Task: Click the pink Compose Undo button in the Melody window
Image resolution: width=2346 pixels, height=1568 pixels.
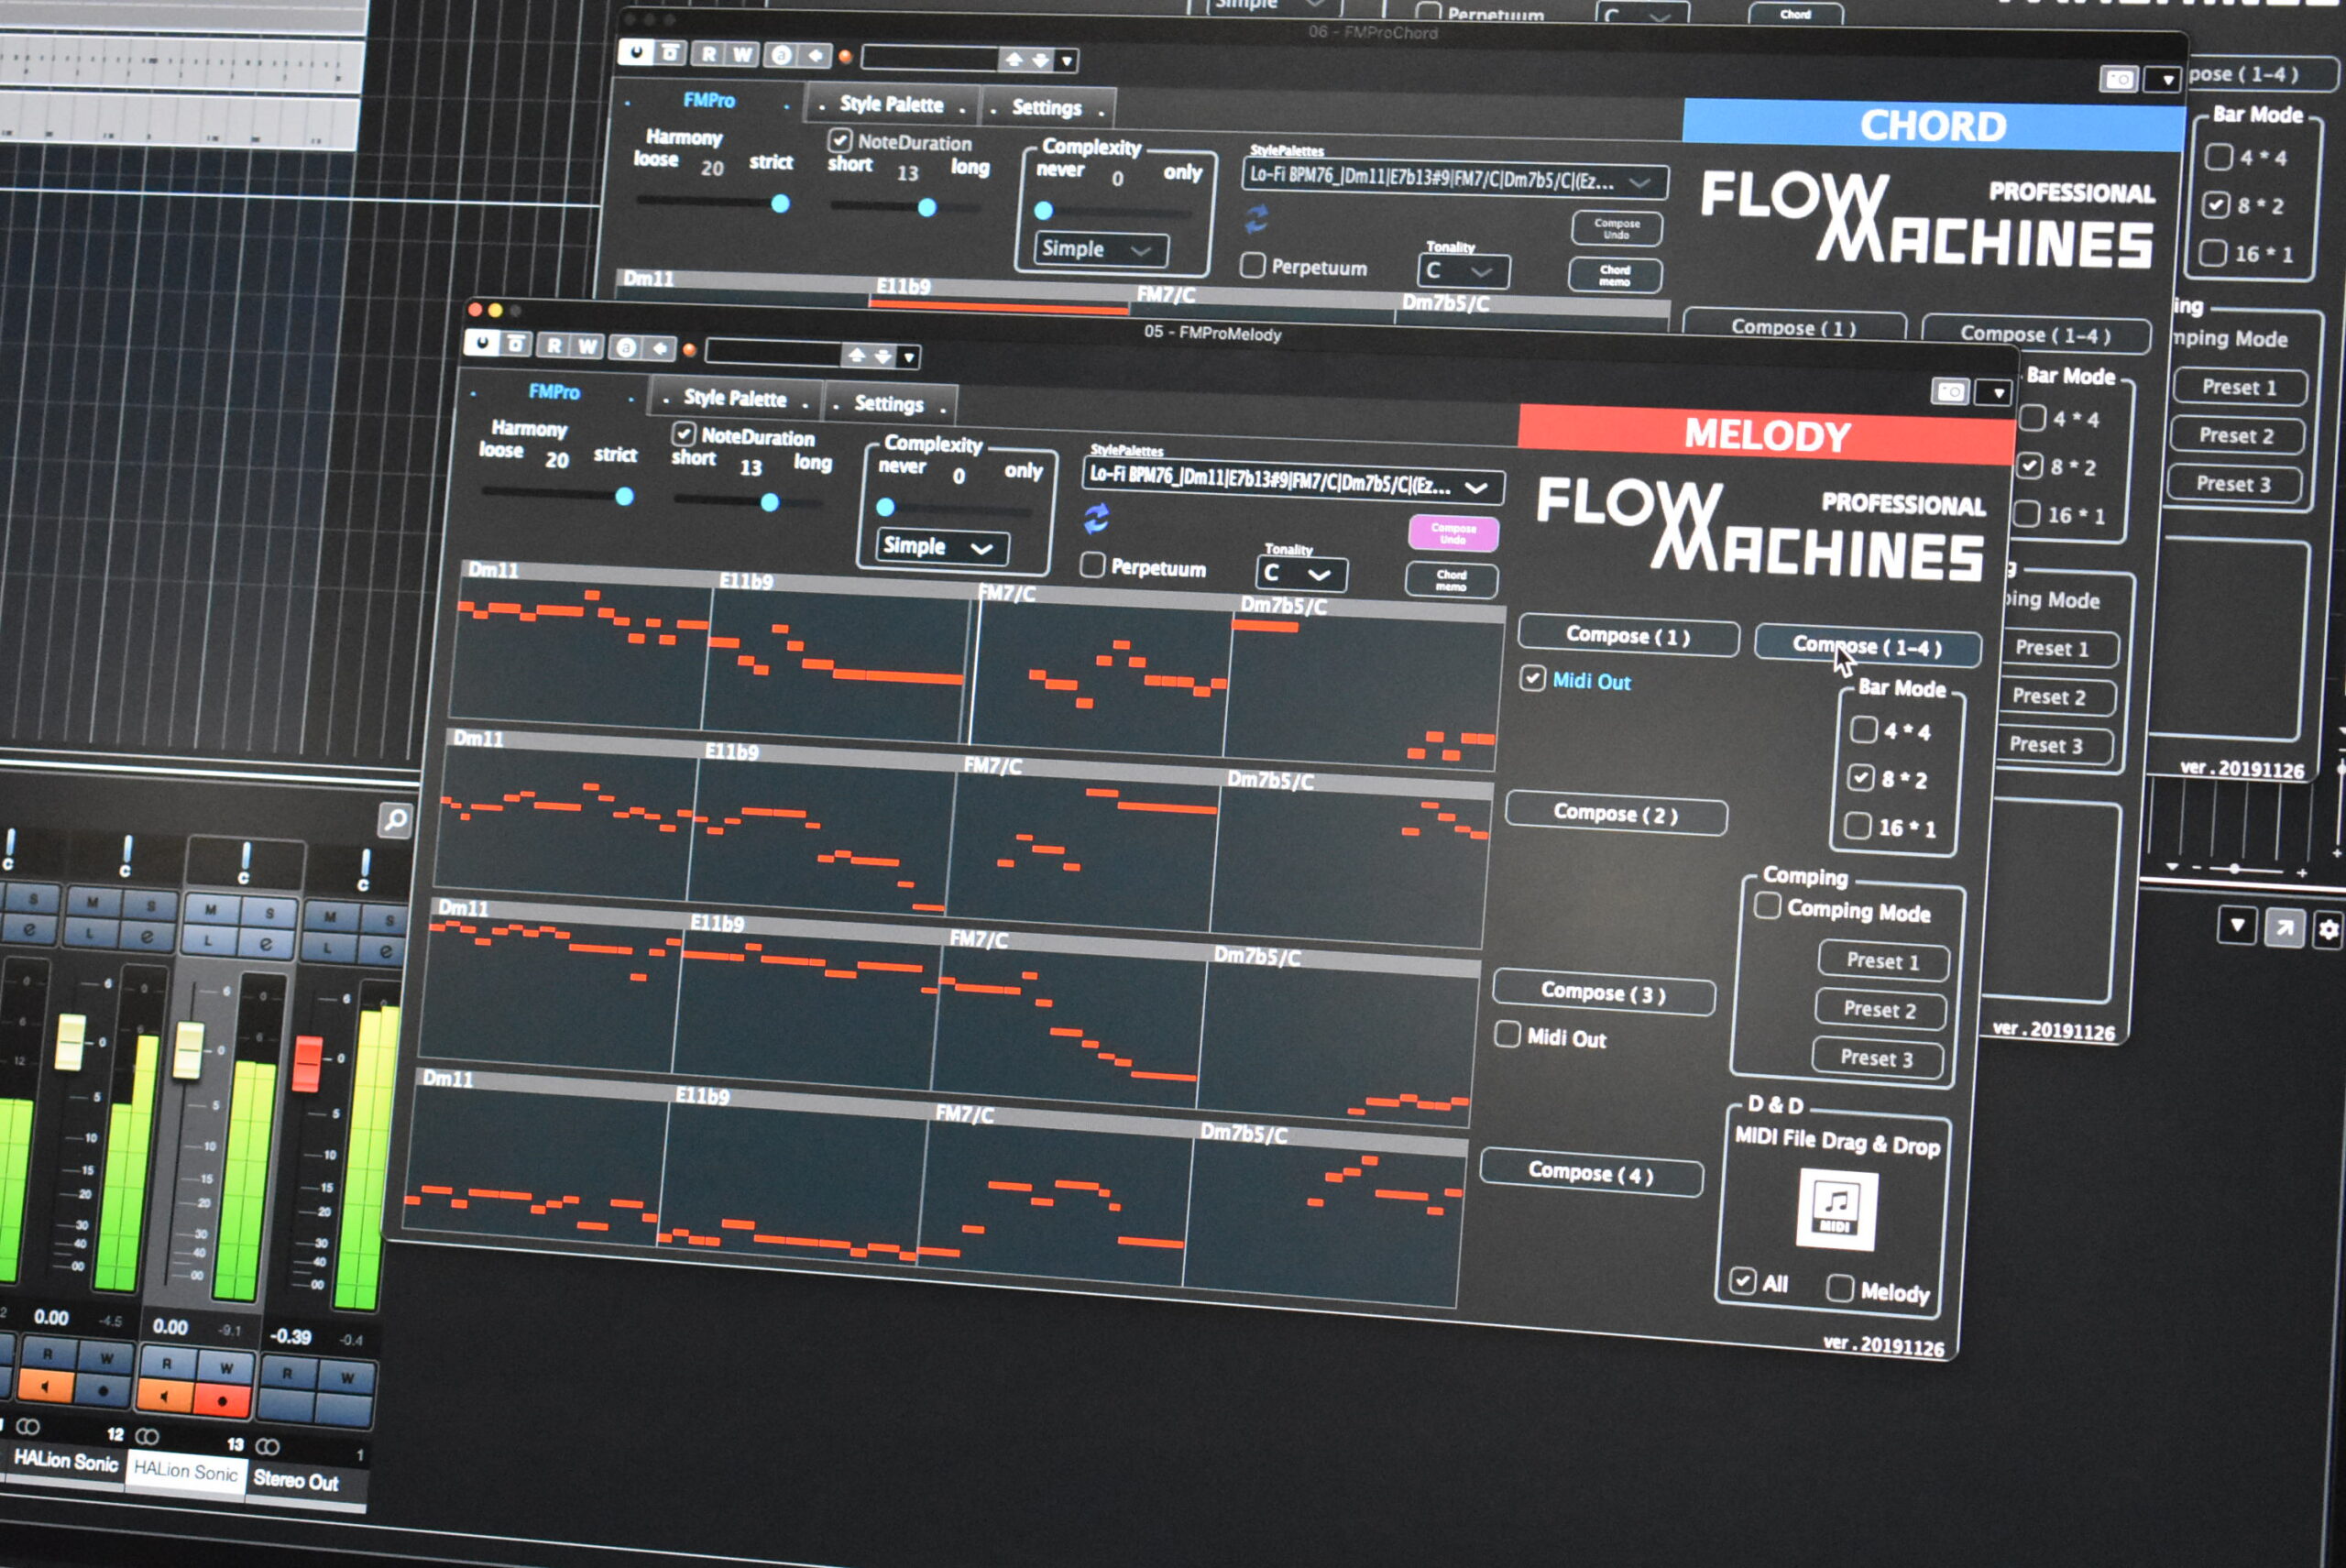Action: coord(1453,533)
